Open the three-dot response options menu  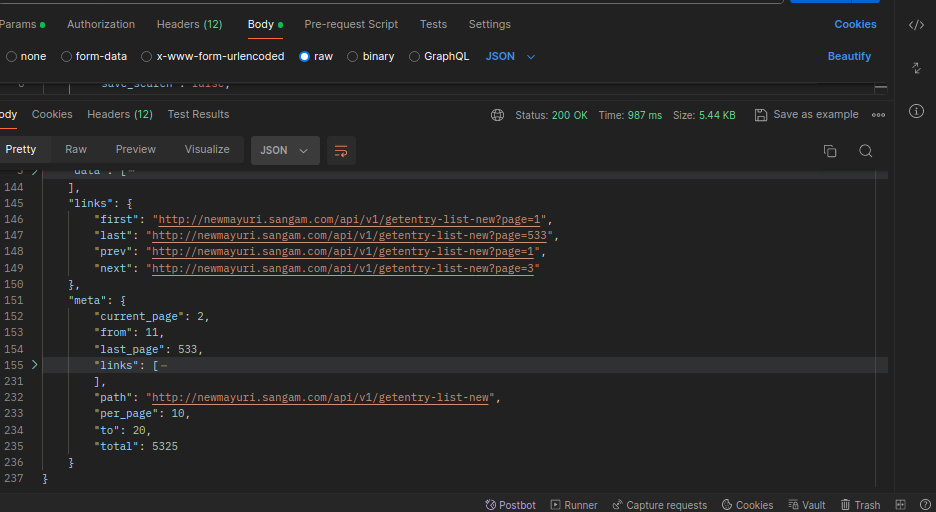pos(878,115)
